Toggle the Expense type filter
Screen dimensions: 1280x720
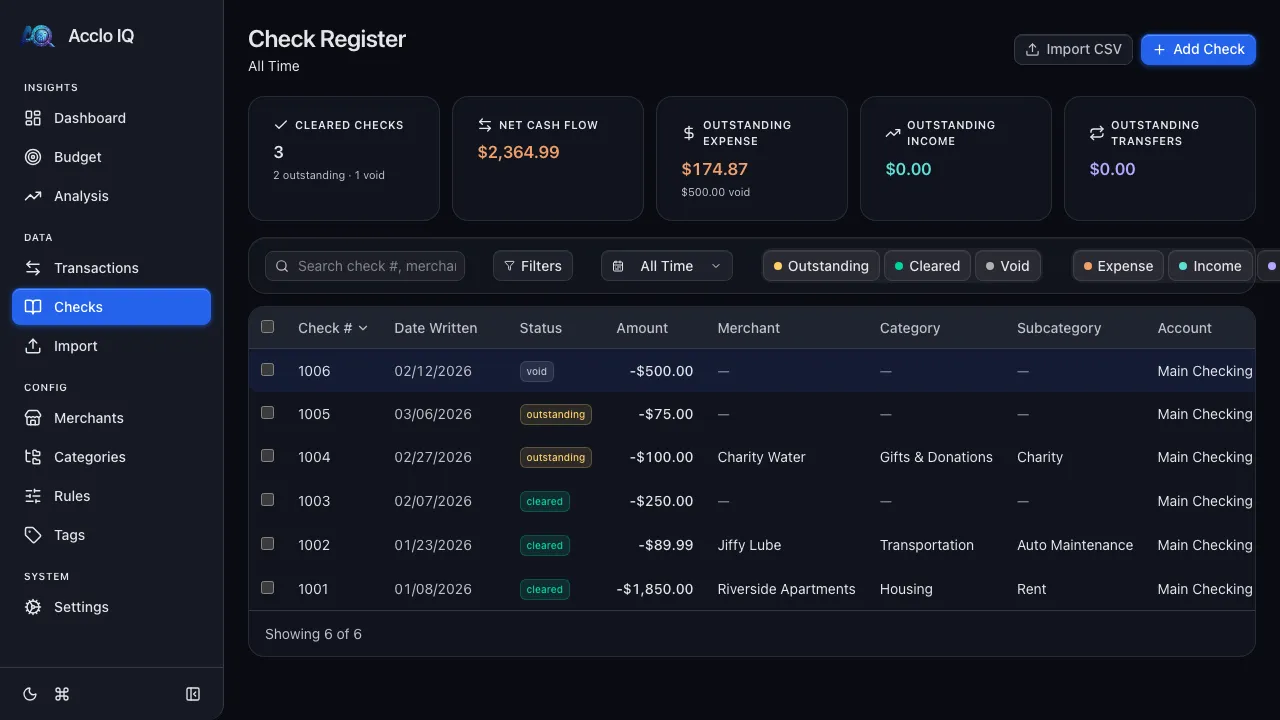click(x=1118, y=266)
